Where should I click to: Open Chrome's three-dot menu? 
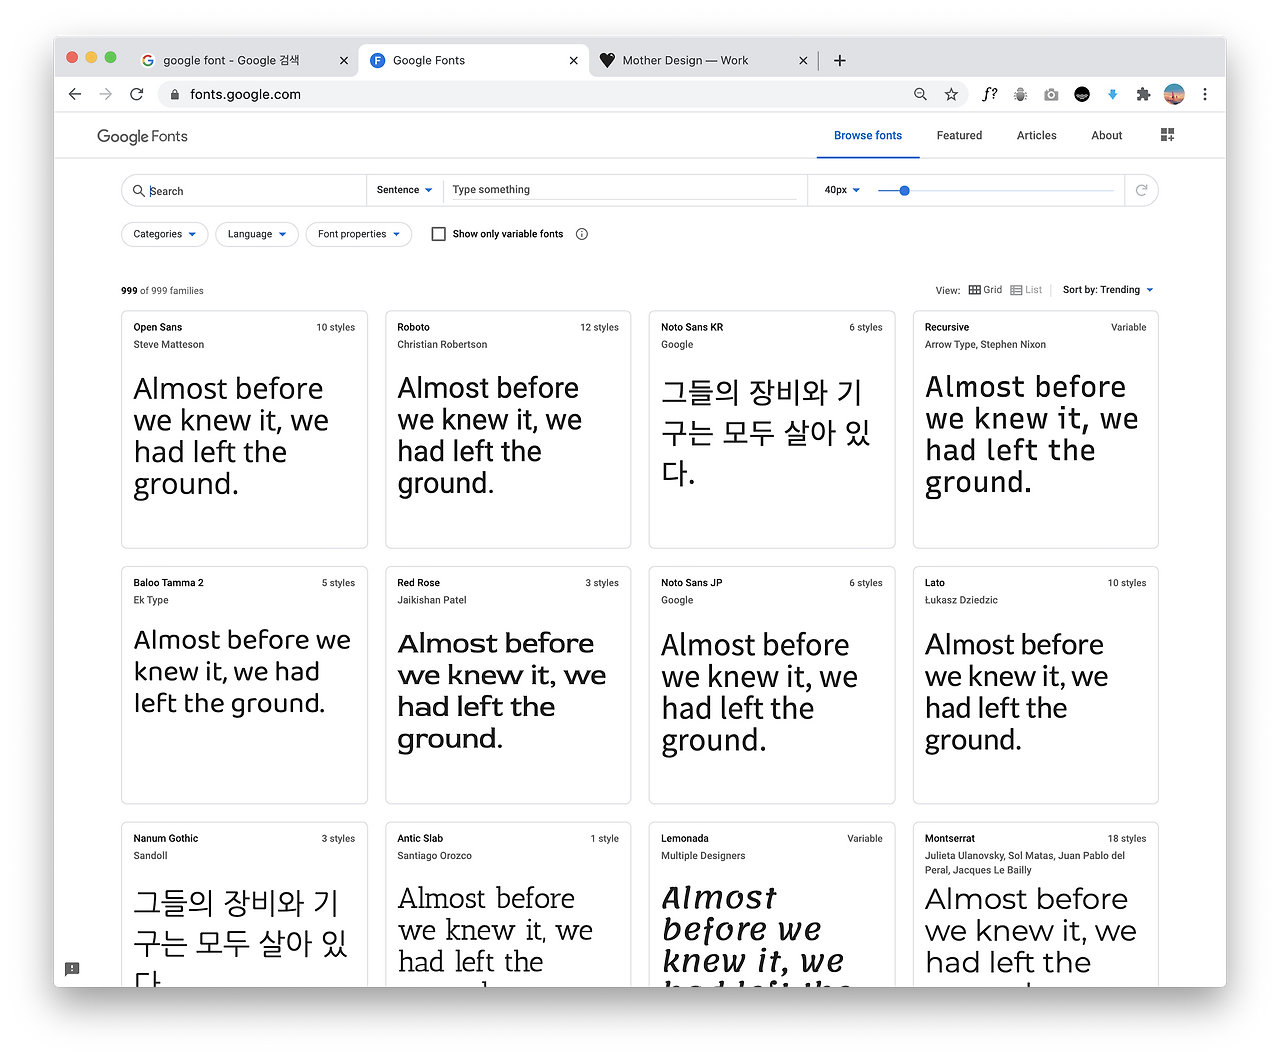coord(1205,94)
